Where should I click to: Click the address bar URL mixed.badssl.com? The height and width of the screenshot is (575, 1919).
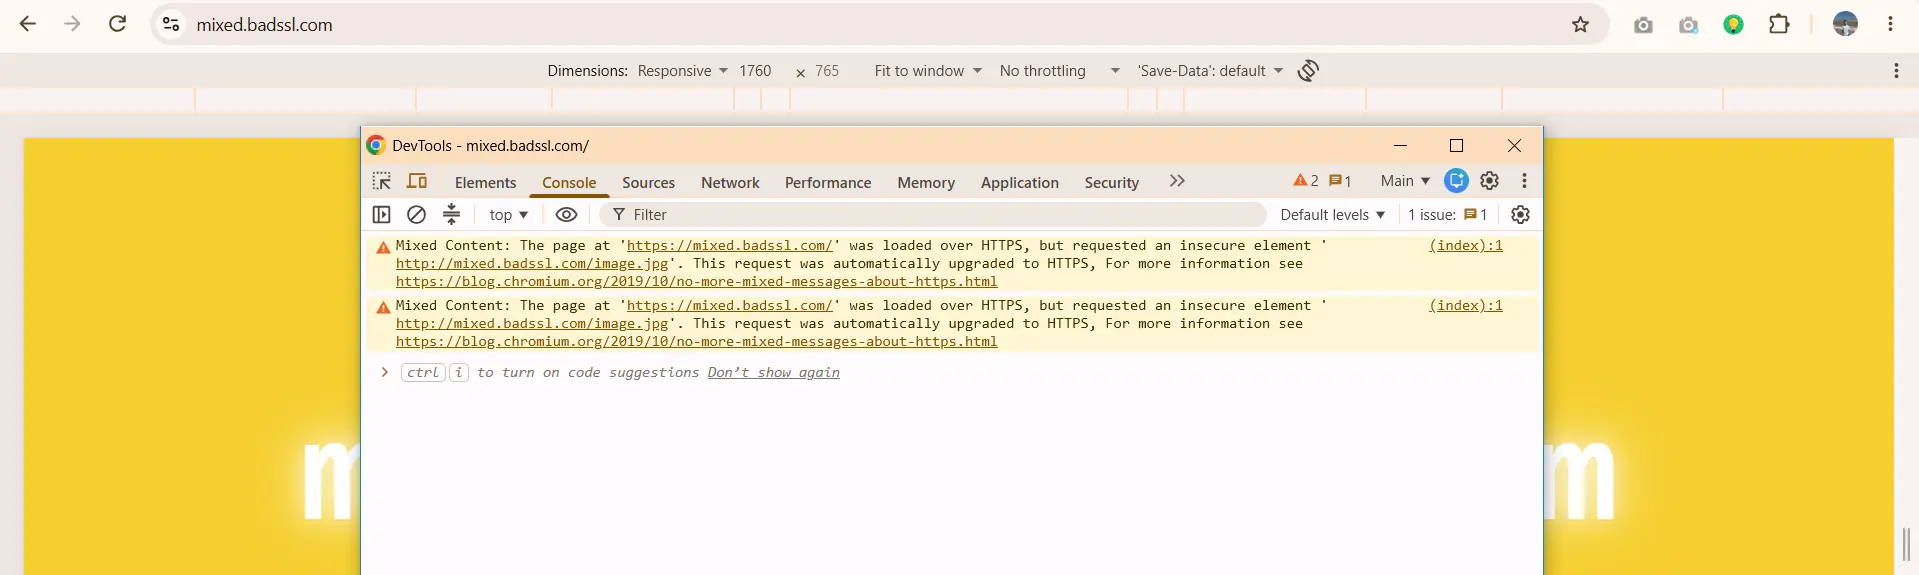click(264, 25)
